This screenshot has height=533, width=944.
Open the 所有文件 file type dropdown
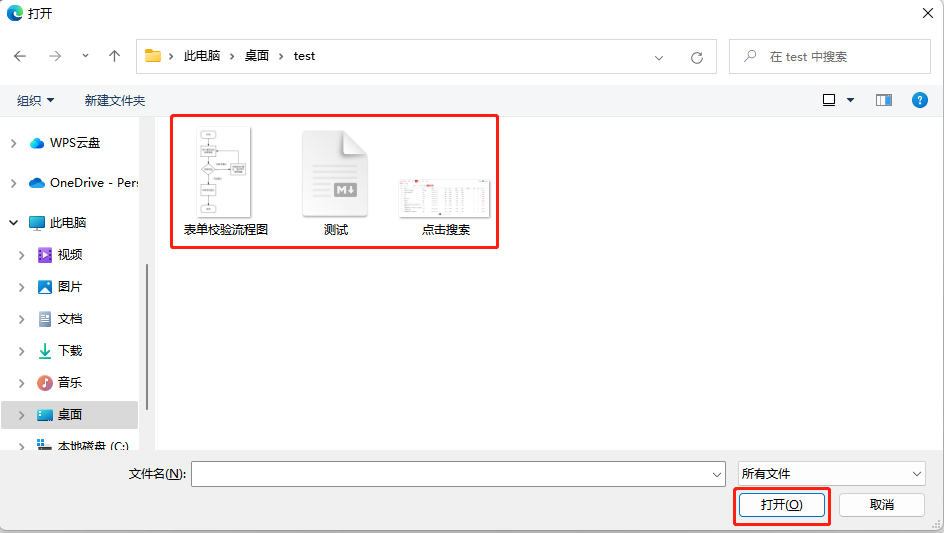click(832, 474)
